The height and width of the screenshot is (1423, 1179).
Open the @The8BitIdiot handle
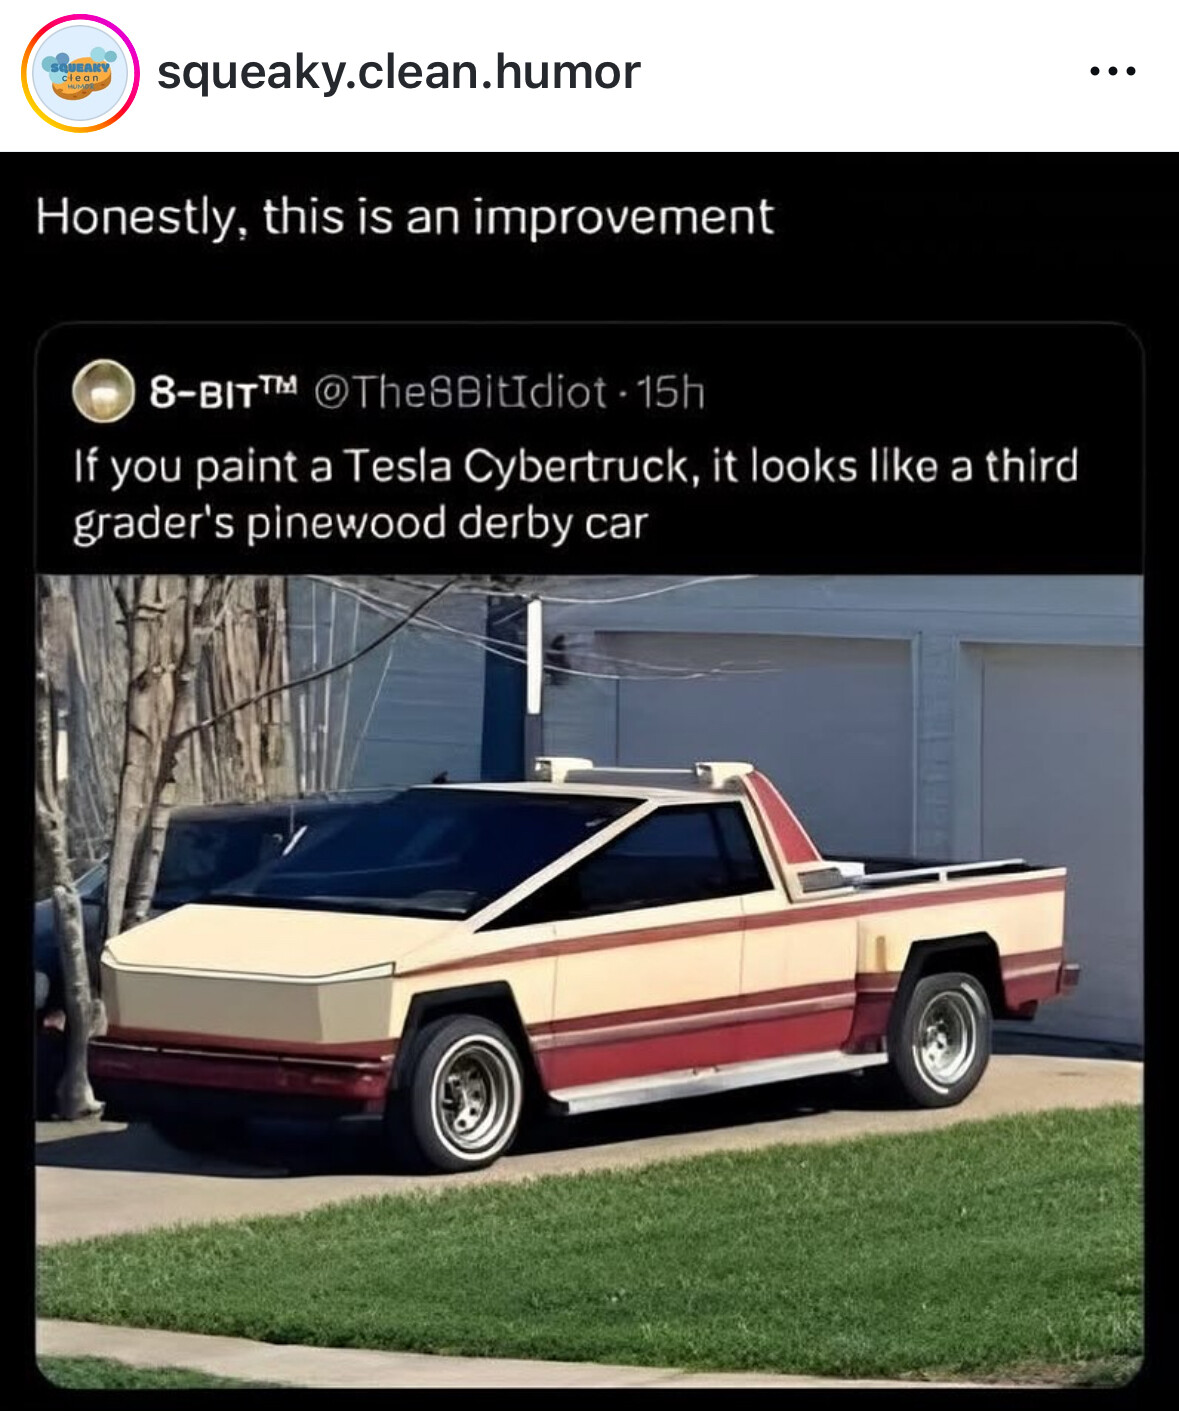click(x=460, y=392)
